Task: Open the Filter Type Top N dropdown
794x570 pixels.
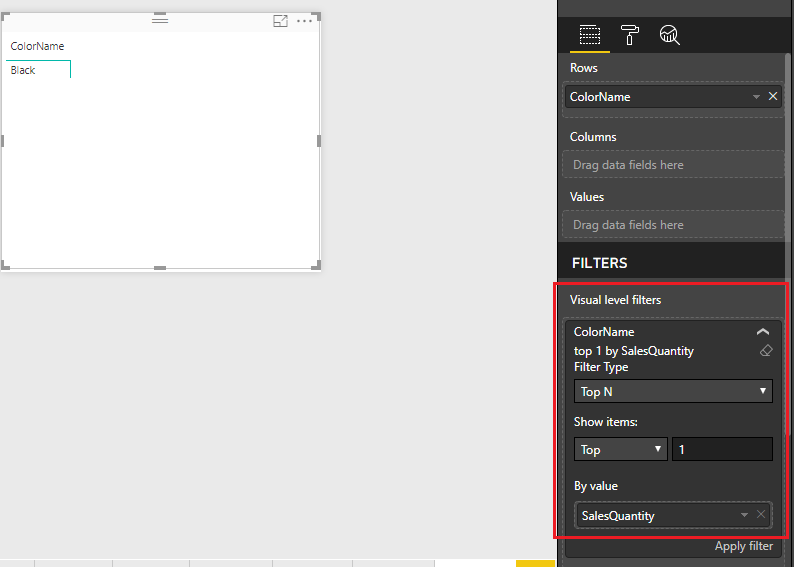Action: click(673, 391)
